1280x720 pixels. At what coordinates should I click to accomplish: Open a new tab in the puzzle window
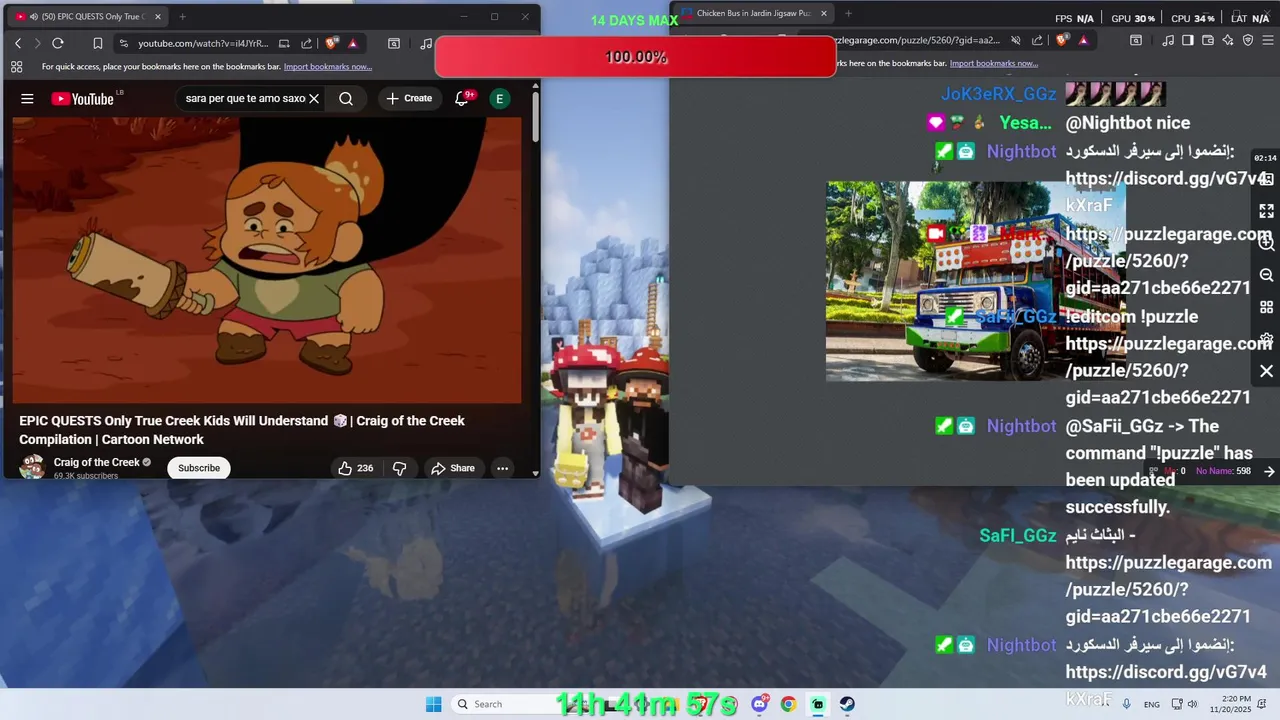[848, 13]
